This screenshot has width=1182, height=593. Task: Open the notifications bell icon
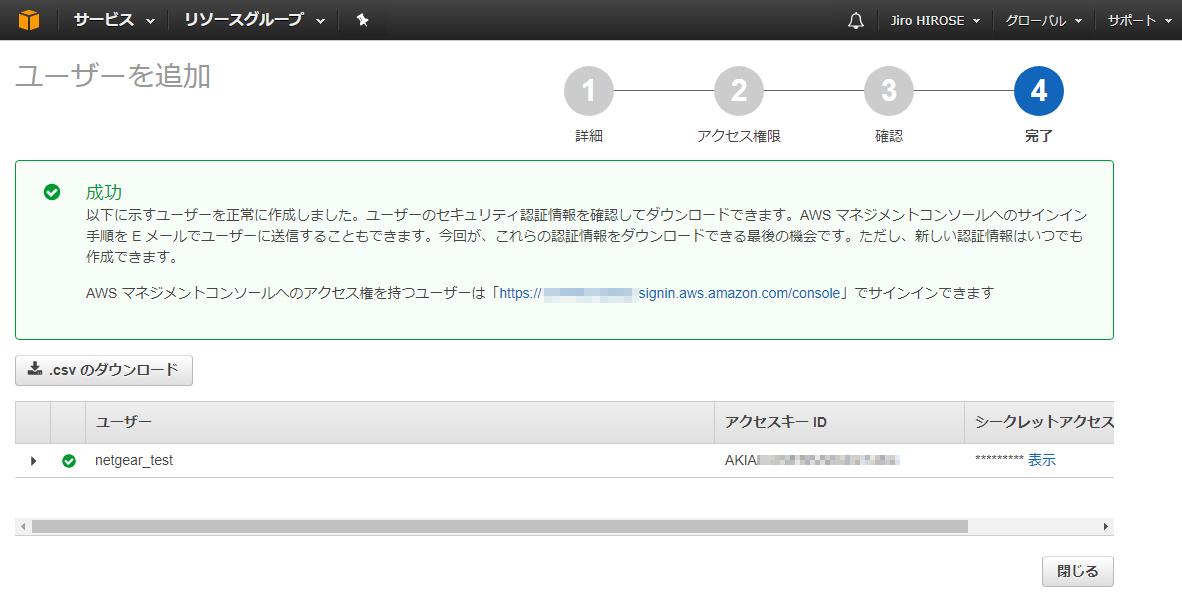(x=856, y=21)
